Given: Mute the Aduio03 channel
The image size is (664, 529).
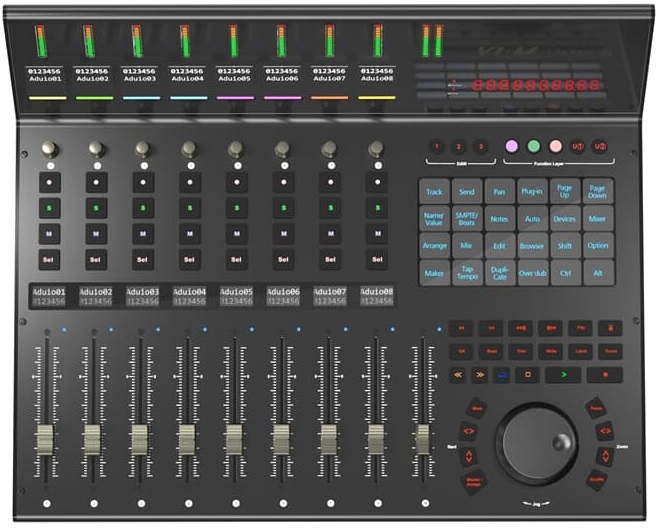Looking at the screenshot, I should pos(142,234).
